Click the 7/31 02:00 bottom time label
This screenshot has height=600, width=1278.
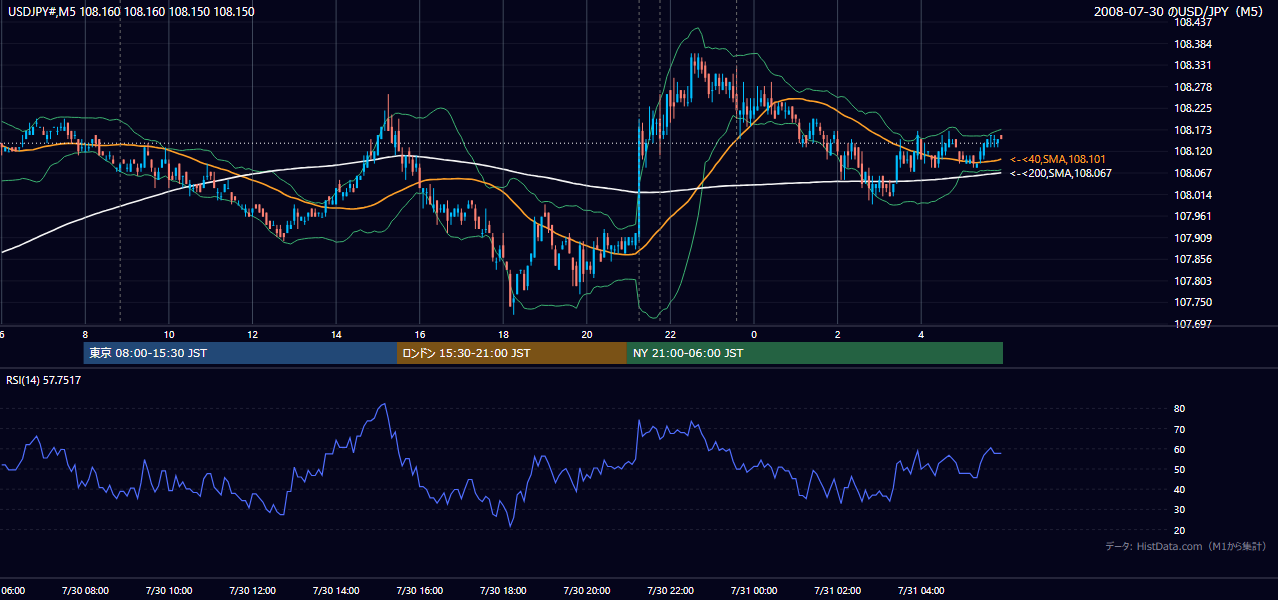coord(837,591)
